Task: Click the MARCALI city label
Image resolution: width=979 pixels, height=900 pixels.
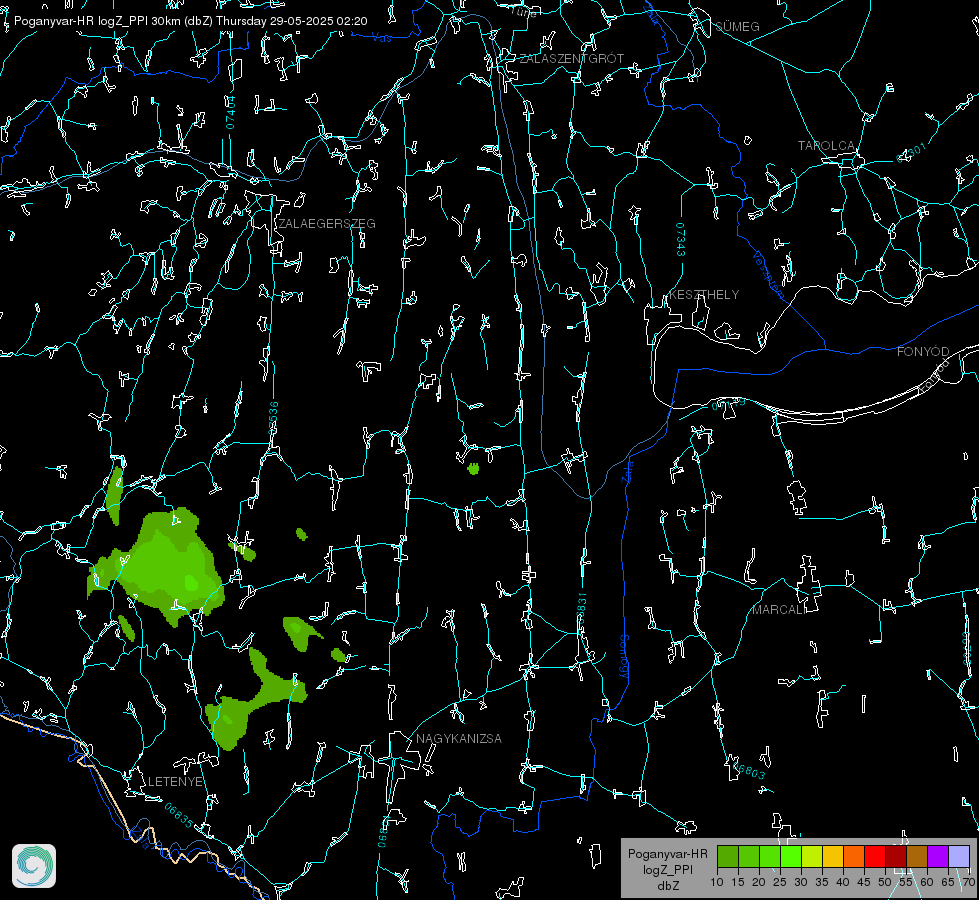Action: 779,610
